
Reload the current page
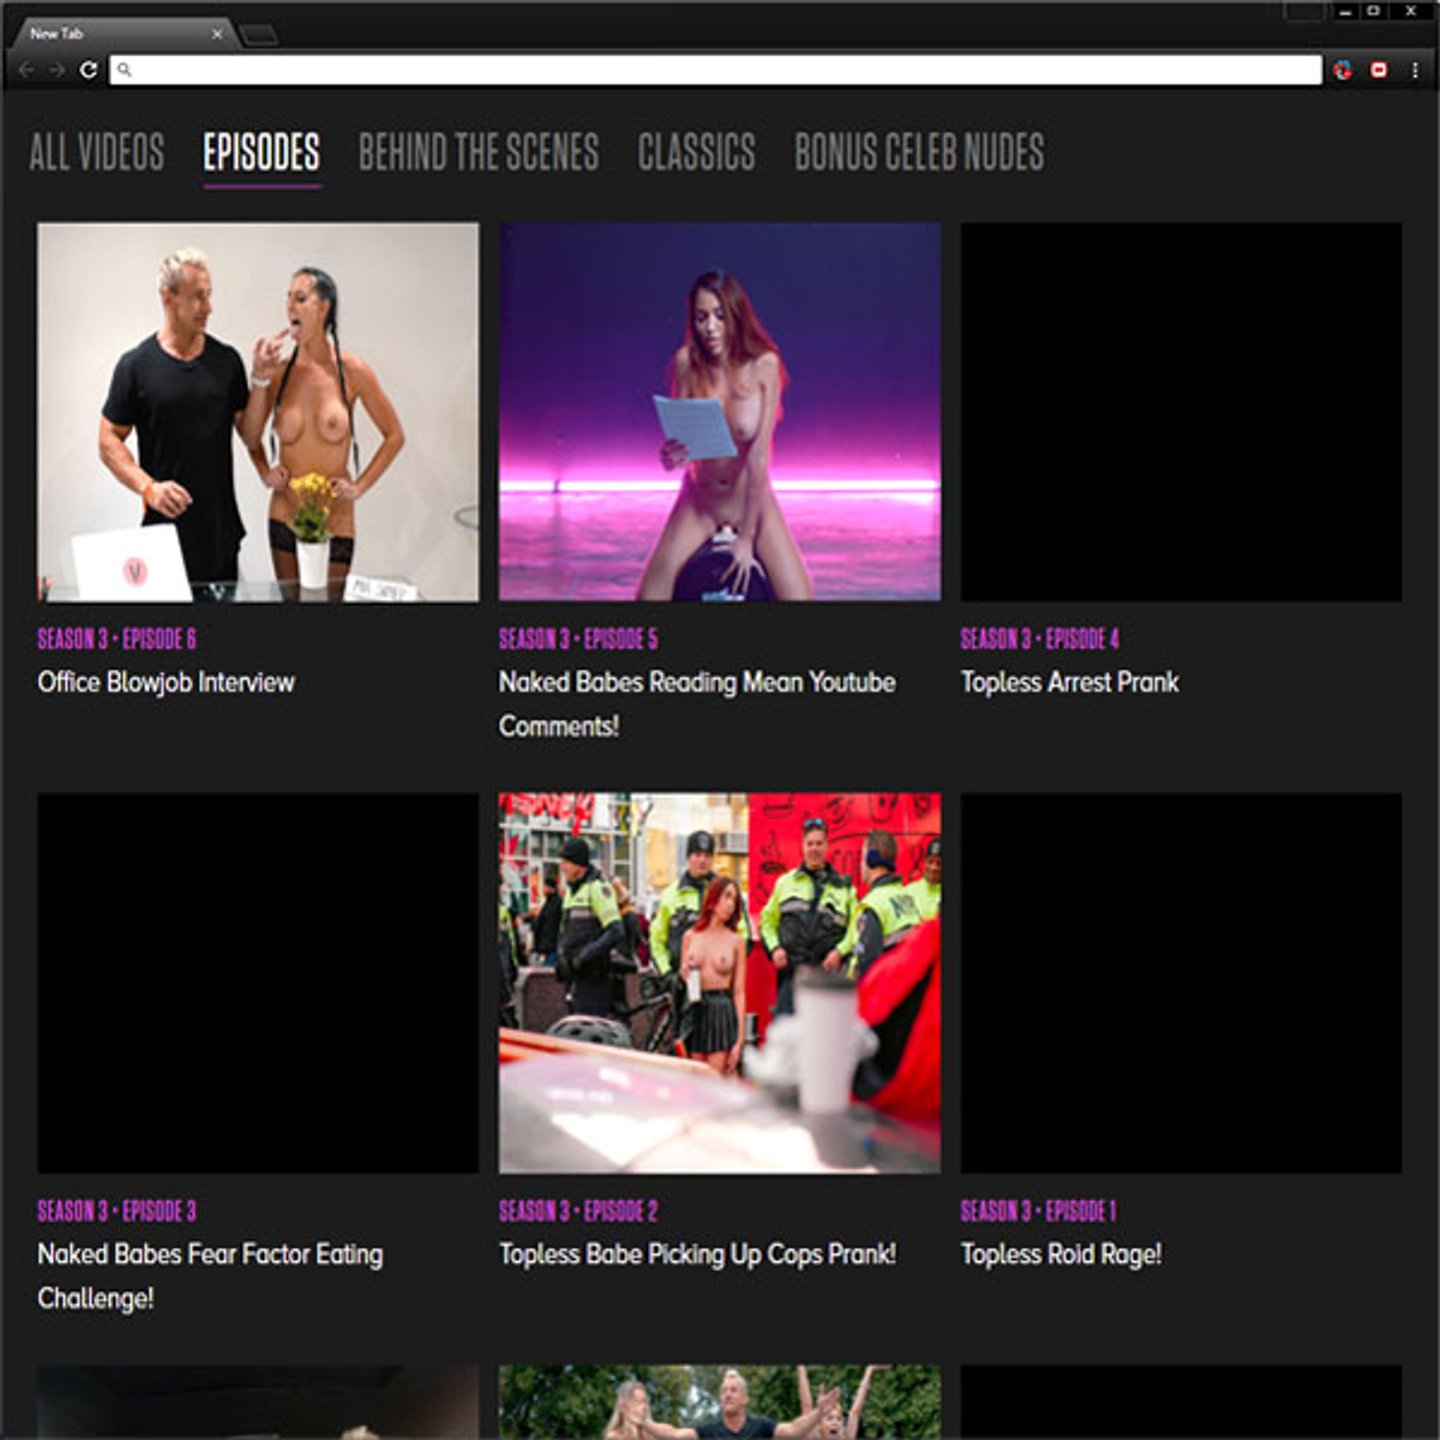(x=88, y=70)
